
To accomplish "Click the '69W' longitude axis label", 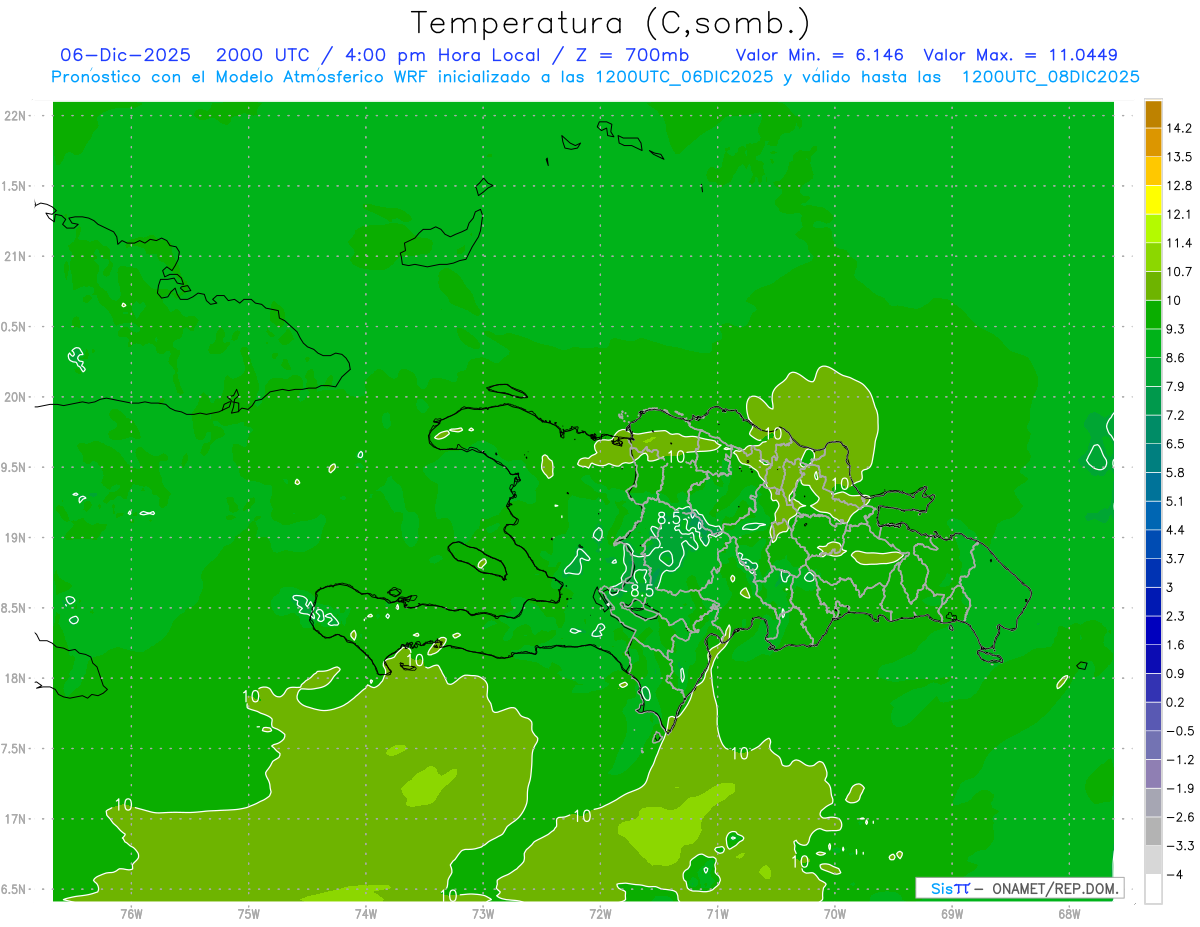I will pos(952,914).
